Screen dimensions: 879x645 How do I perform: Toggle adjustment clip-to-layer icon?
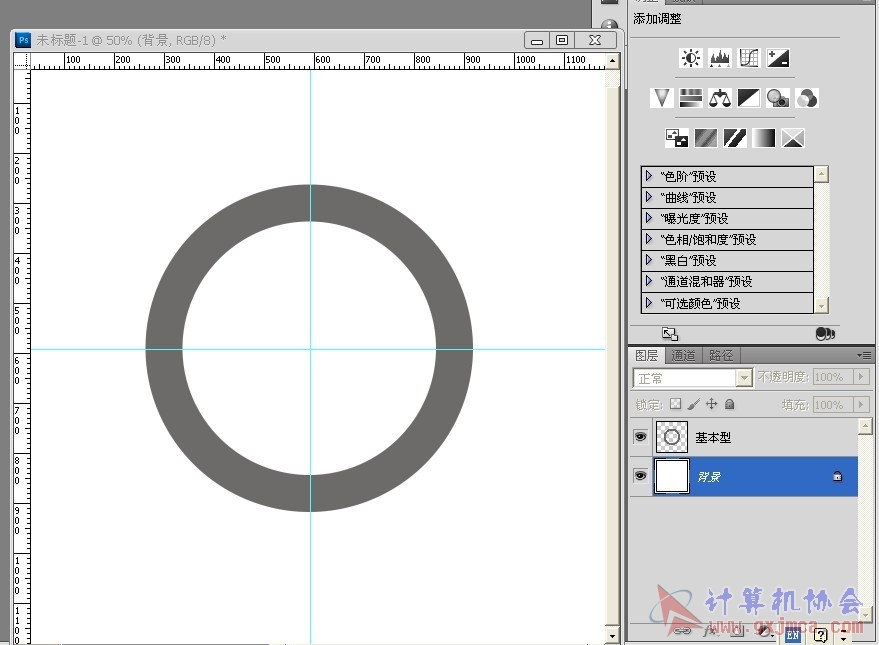pyautogui.click(x=825, y=334)
